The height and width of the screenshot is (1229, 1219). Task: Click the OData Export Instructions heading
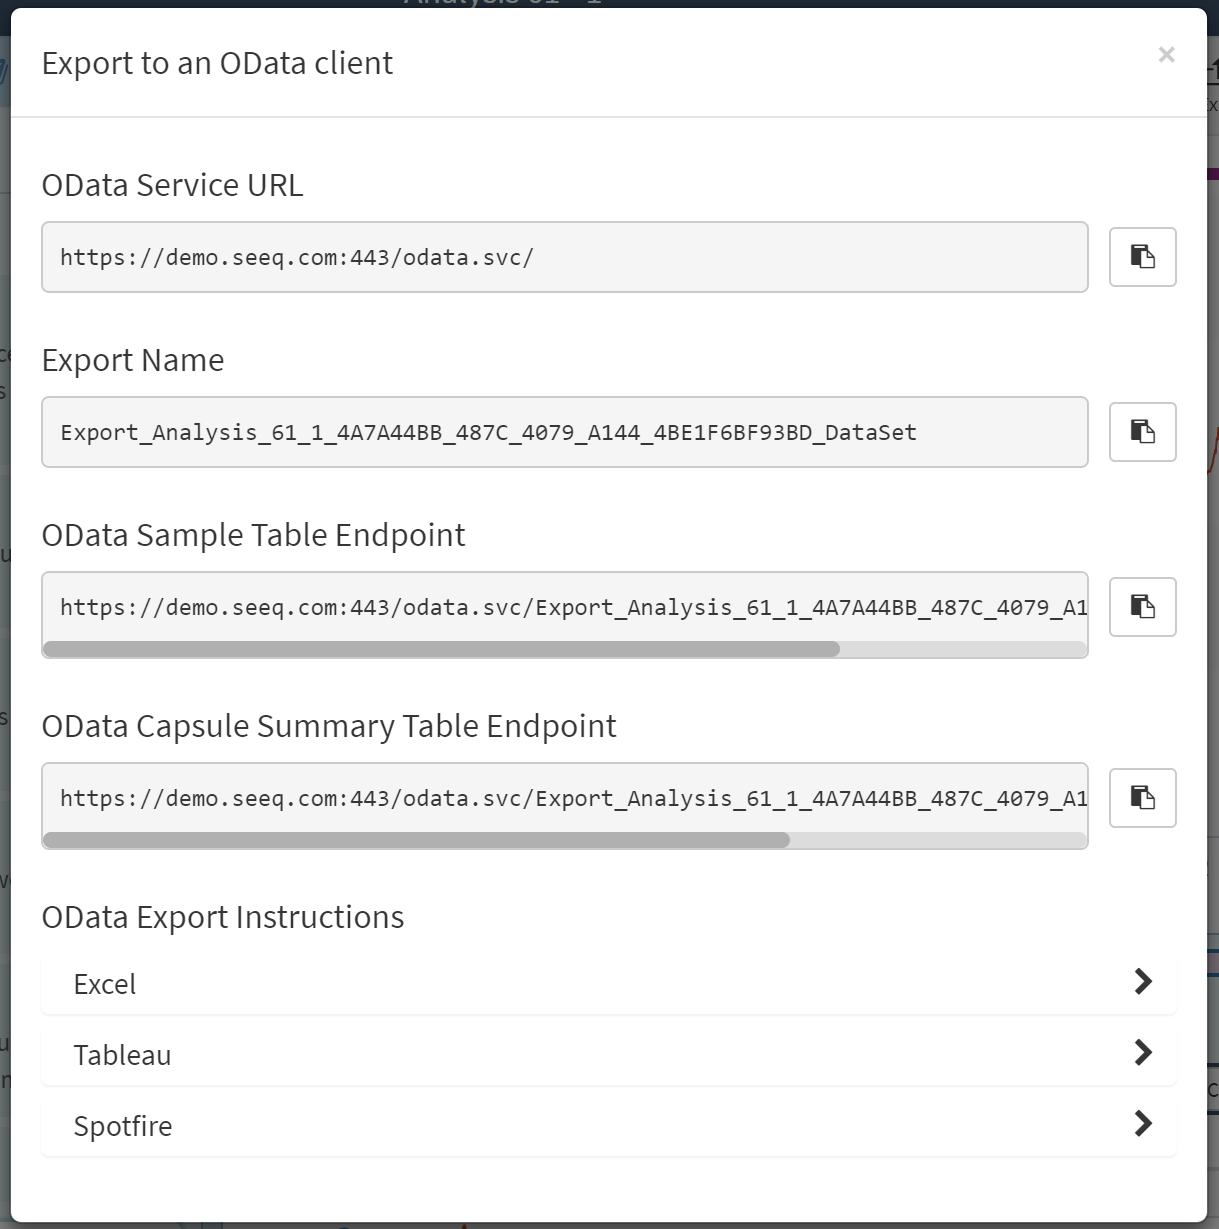tap(223, 917)
